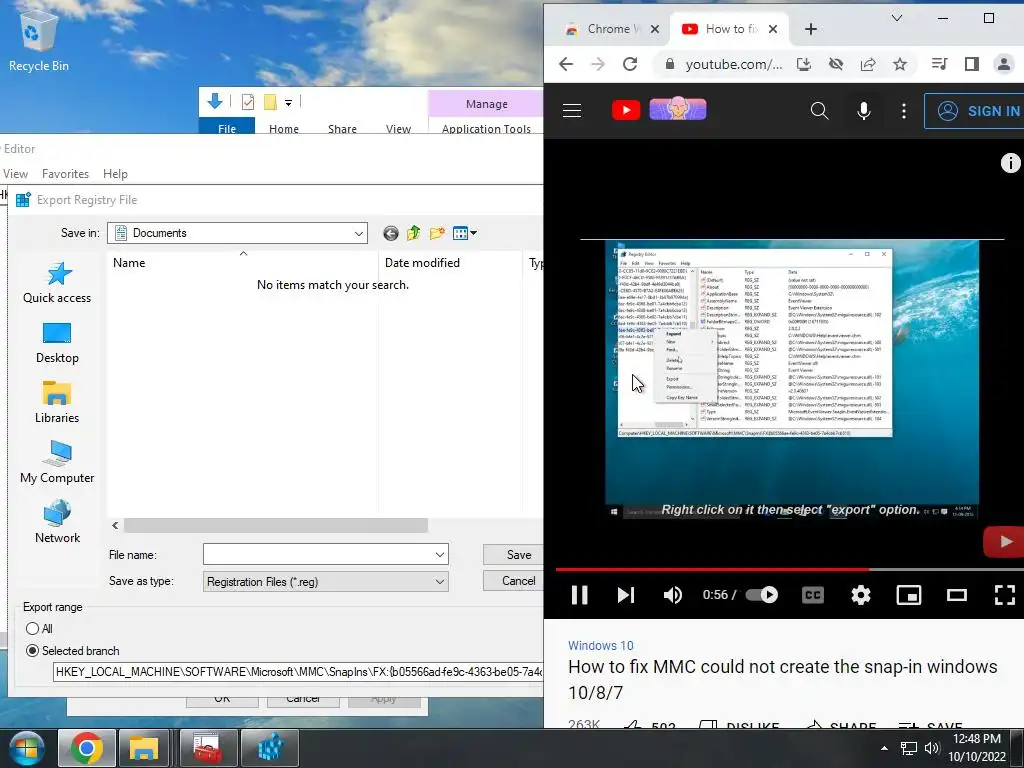Click the Properties checkmark quick access icon
The image size is (1024, 768).
248,102
